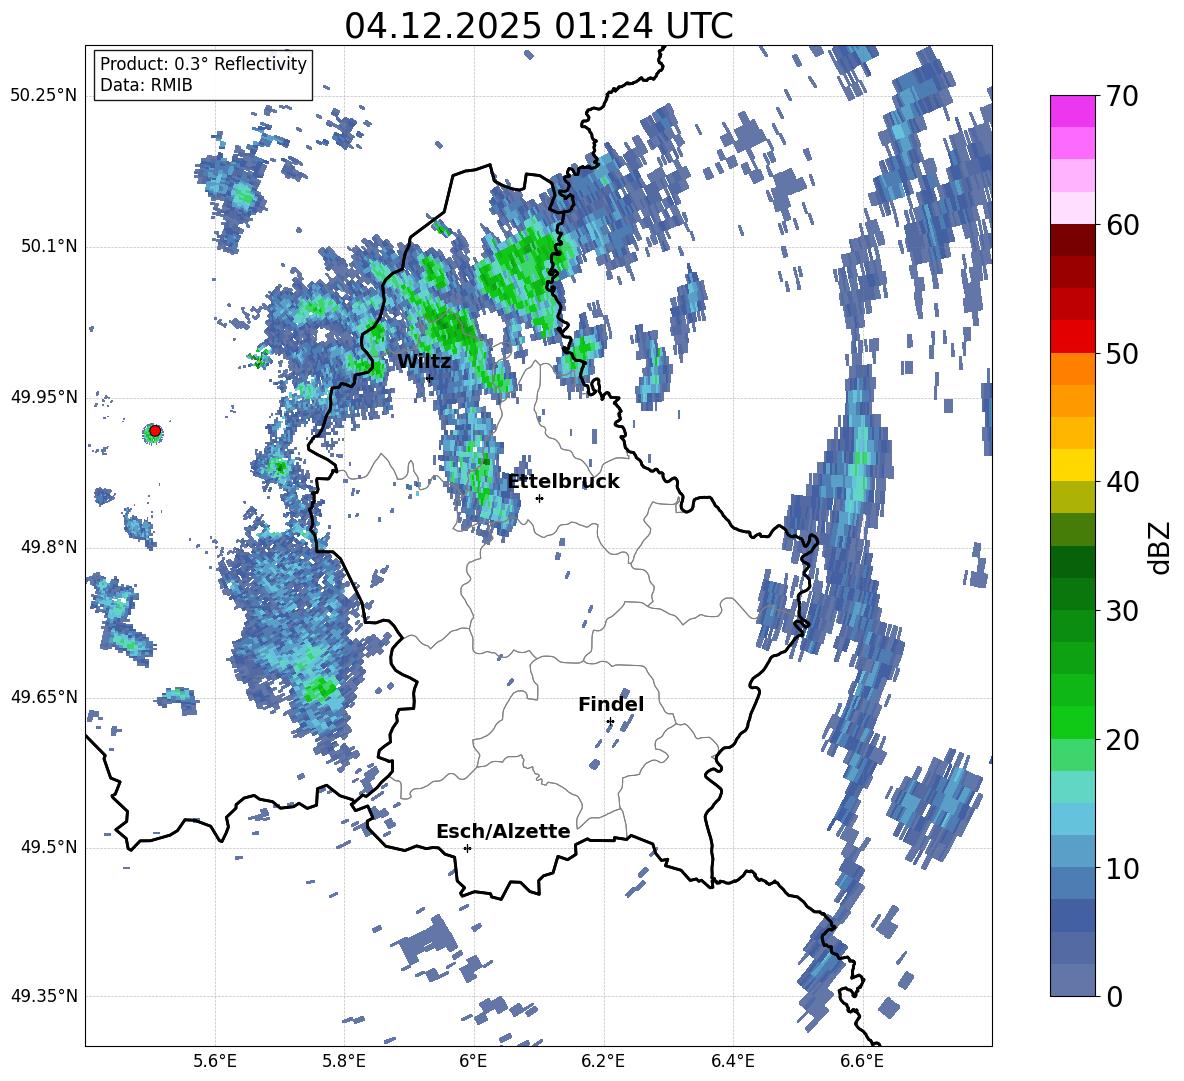Click the 5.8°E longitude label
The height and width of the screenshot is (1081, 1184).
344,1061
